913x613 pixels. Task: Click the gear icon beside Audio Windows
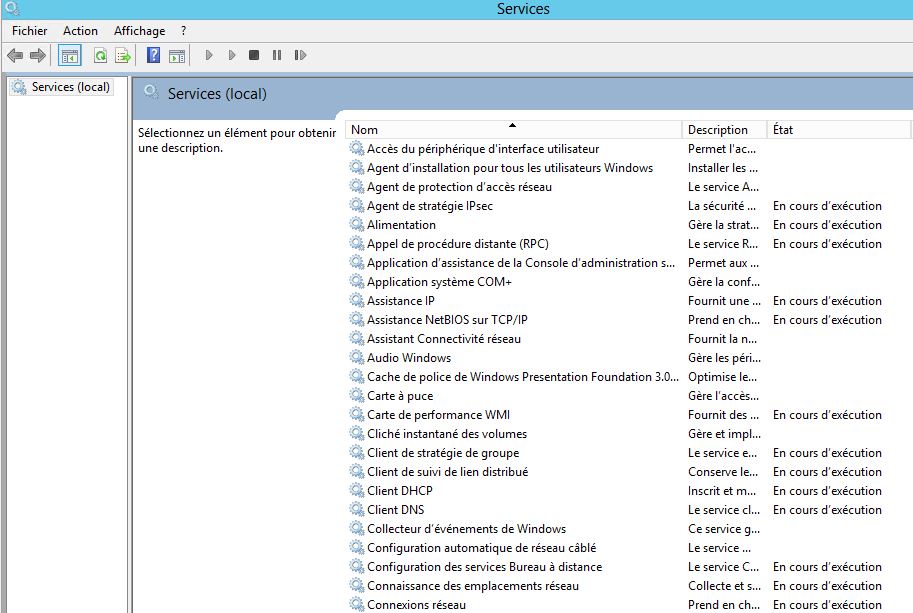coord(357,358)
